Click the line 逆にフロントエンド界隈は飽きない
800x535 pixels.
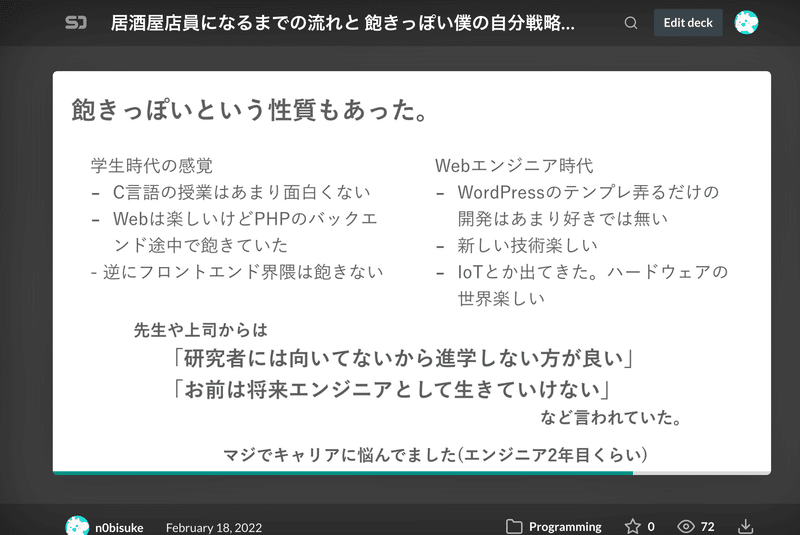243,271
